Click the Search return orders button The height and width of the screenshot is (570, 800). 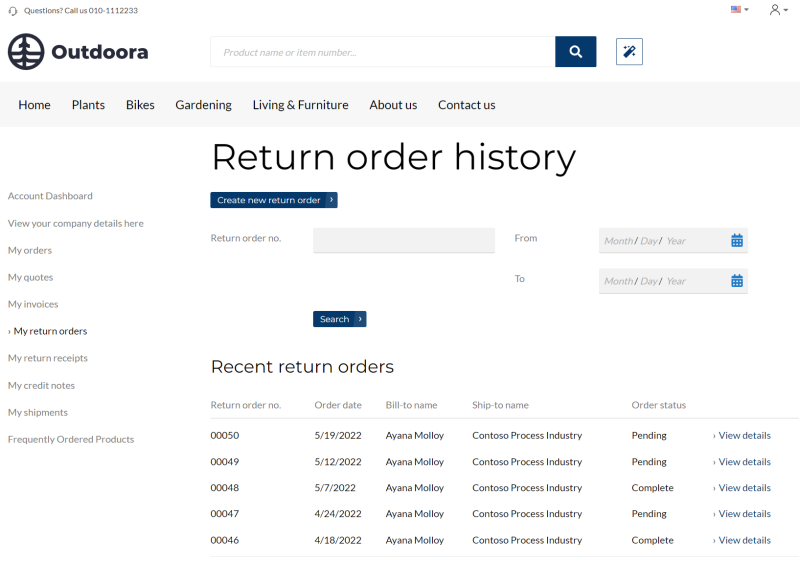click(340, 319)
